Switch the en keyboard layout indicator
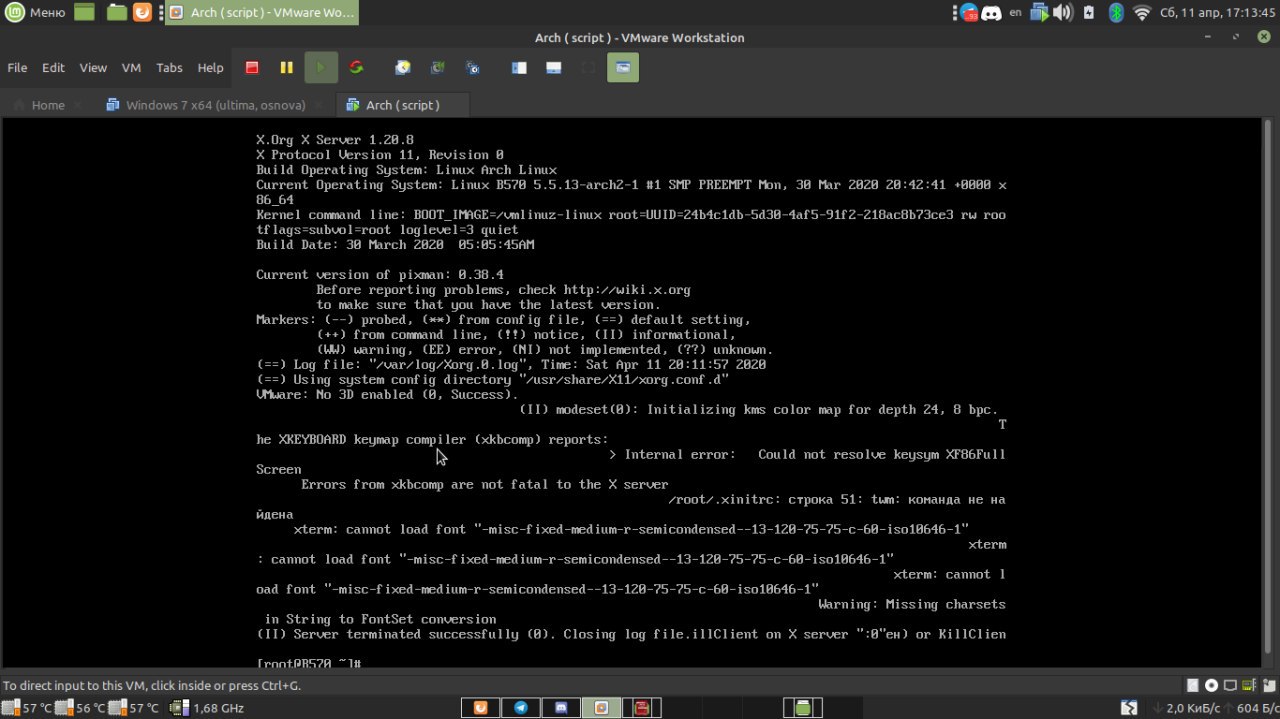 pos(1016,13)
